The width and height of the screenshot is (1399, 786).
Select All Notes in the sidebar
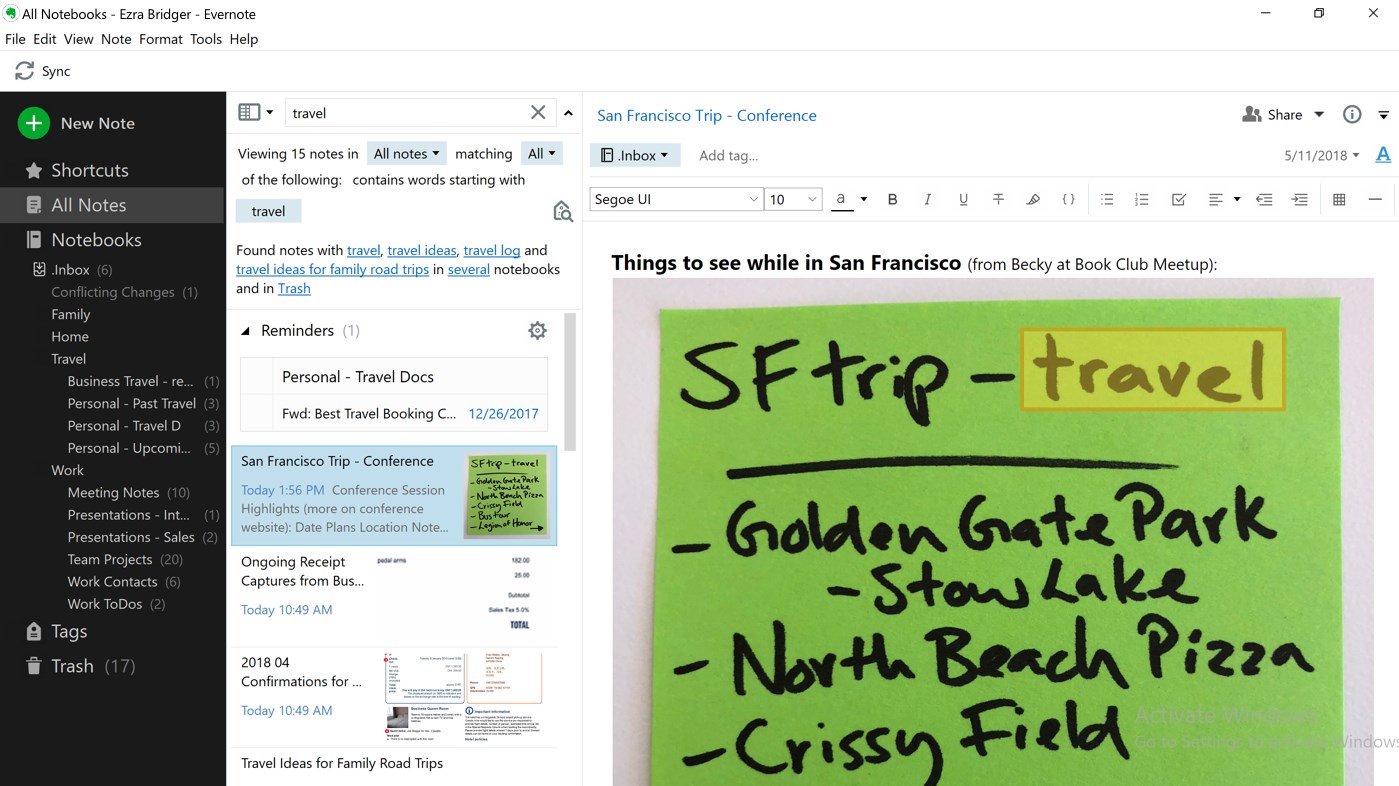point(112,205)
